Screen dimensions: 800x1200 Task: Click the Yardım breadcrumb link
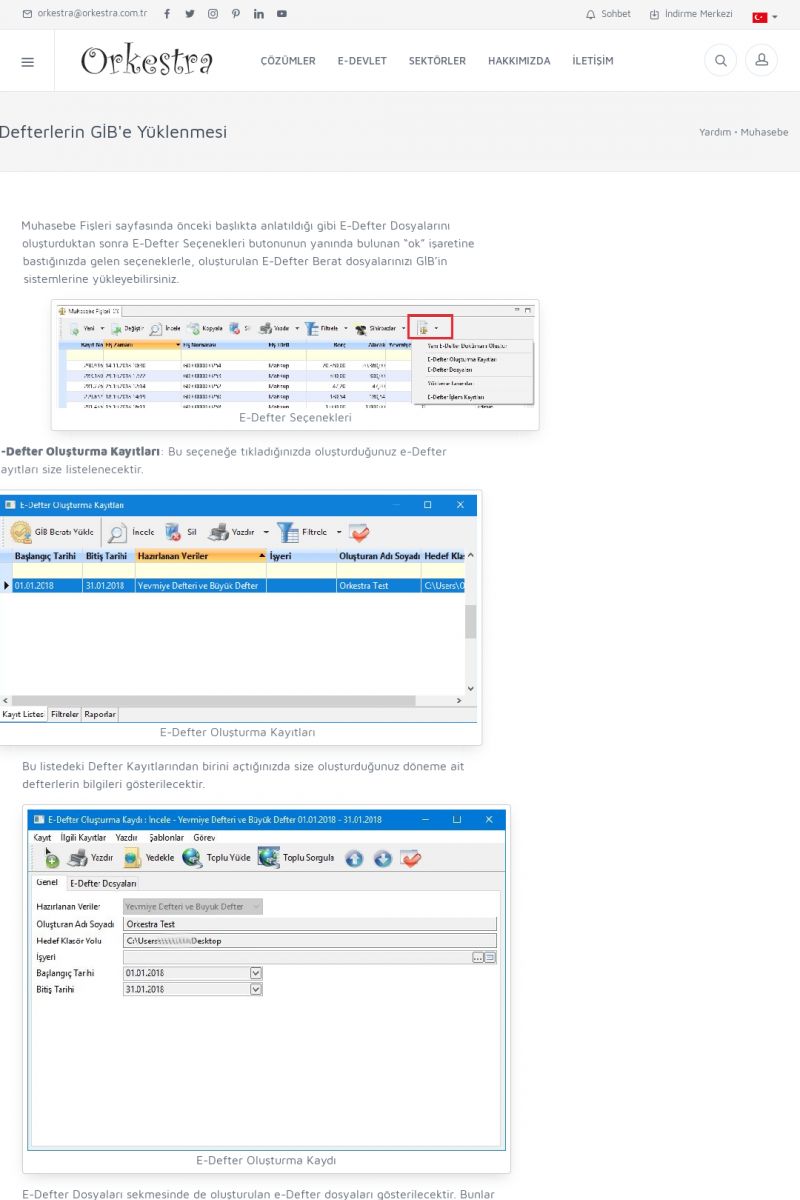714,132
